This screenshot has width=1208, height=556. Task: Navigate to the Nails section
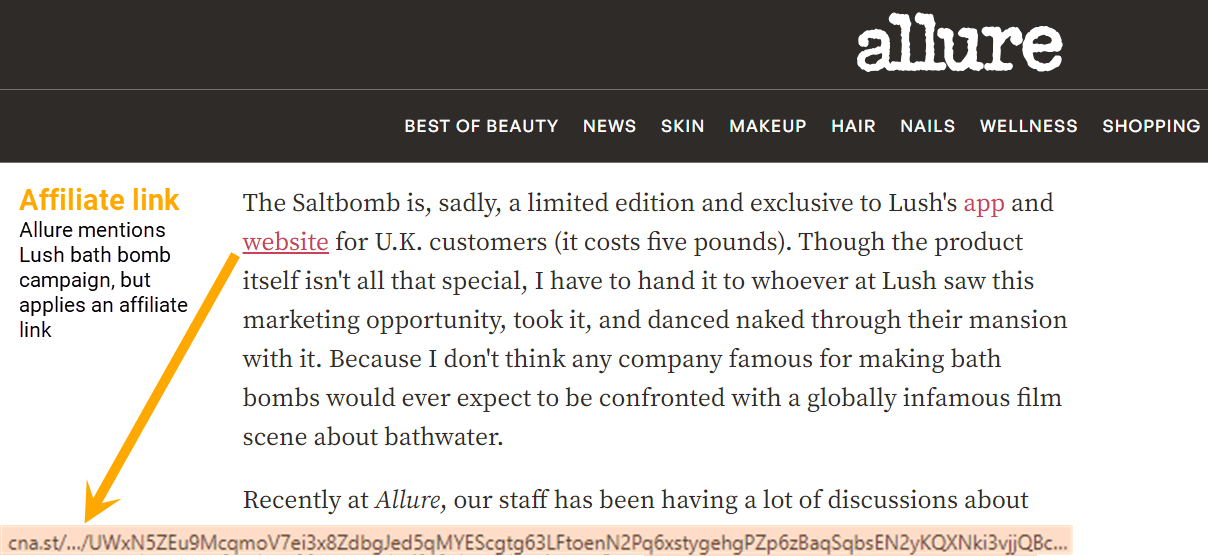[927, 126]
